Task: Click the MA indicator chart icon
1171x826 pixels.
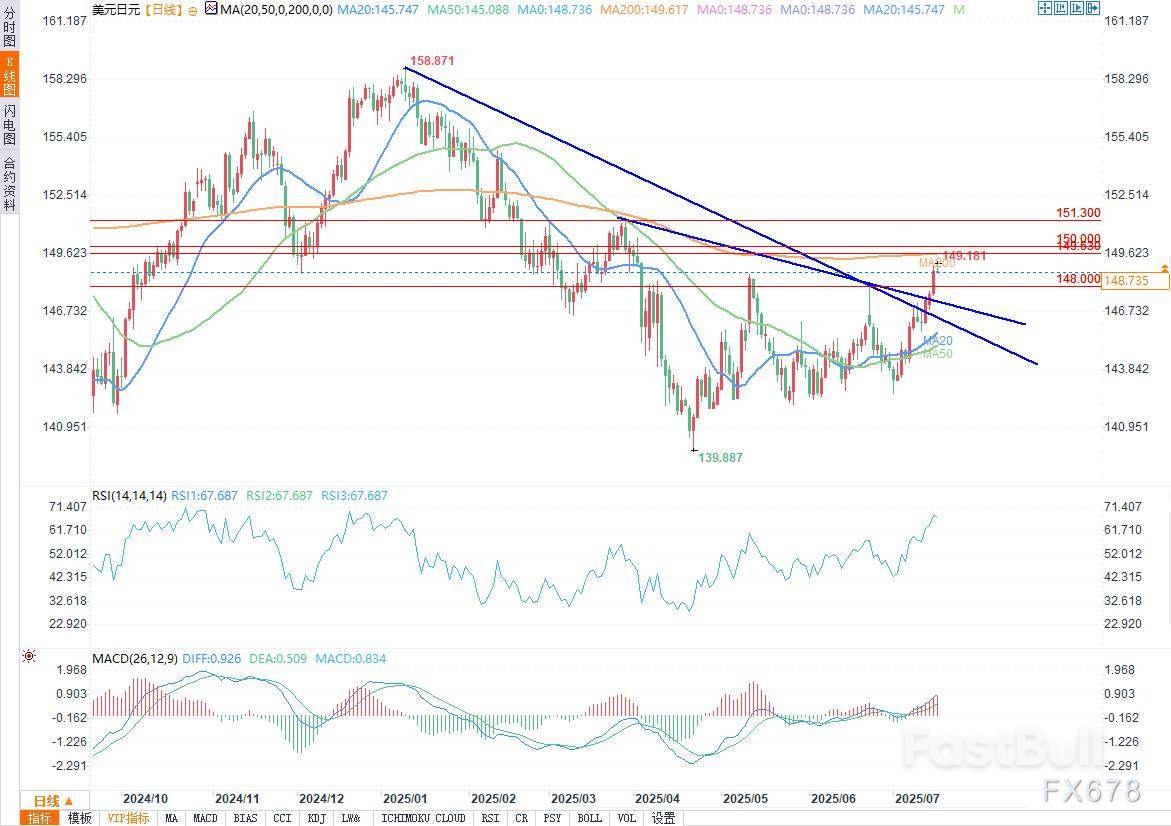Action: click(209, 9)
